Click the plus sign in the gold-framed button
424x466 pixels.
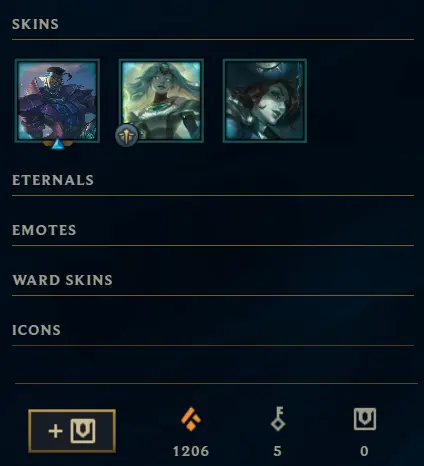click(55, 431)
